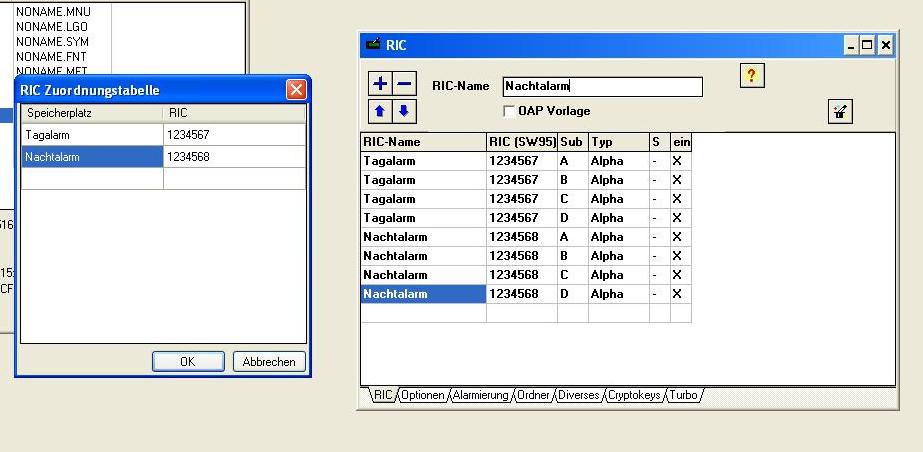The height and width of the screenshot is (452, 923).
Task: Move RIC entry up with arrow
Action: 381,111
